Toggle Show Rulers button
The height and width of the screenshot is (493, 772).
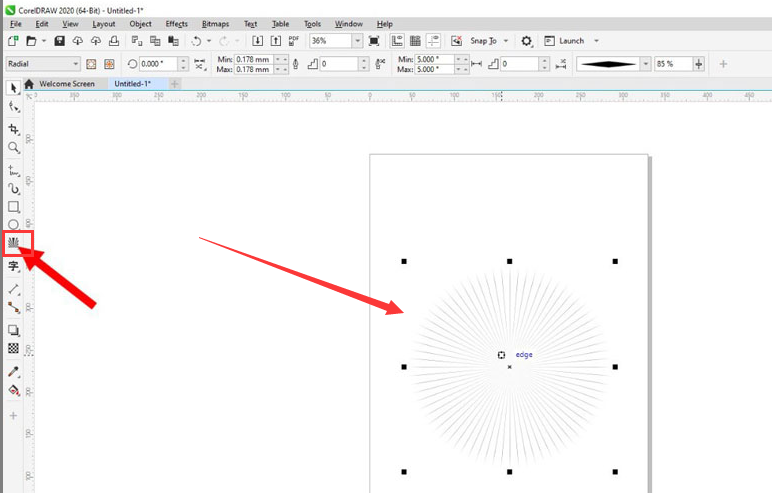(x=397, y=41)
